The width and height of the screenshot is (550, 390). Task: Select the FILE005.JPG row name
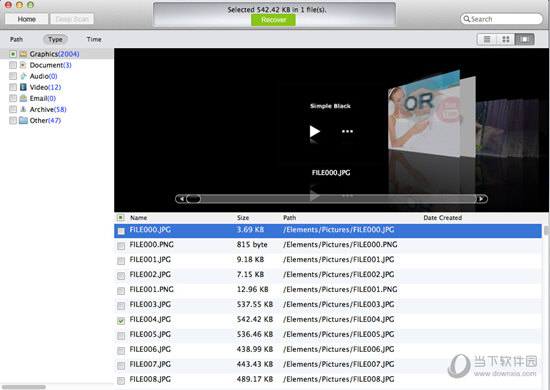(x=150, y=334)
